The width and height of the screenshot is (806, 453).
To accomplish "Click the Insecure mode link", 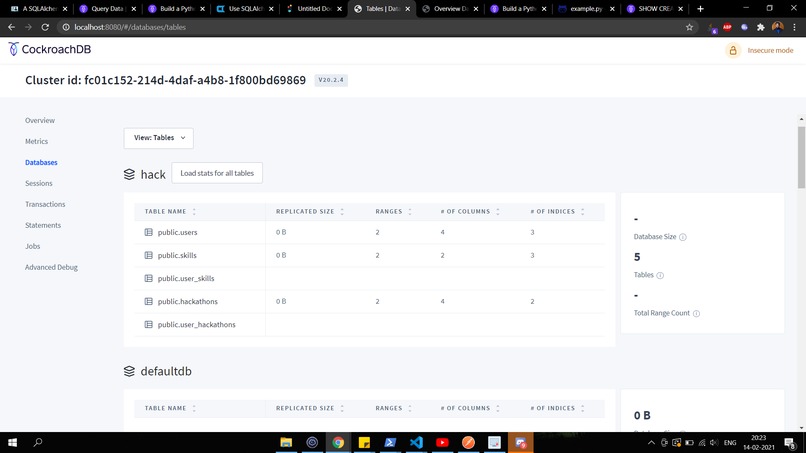I will pyautogui.click(x=770, y=50).
